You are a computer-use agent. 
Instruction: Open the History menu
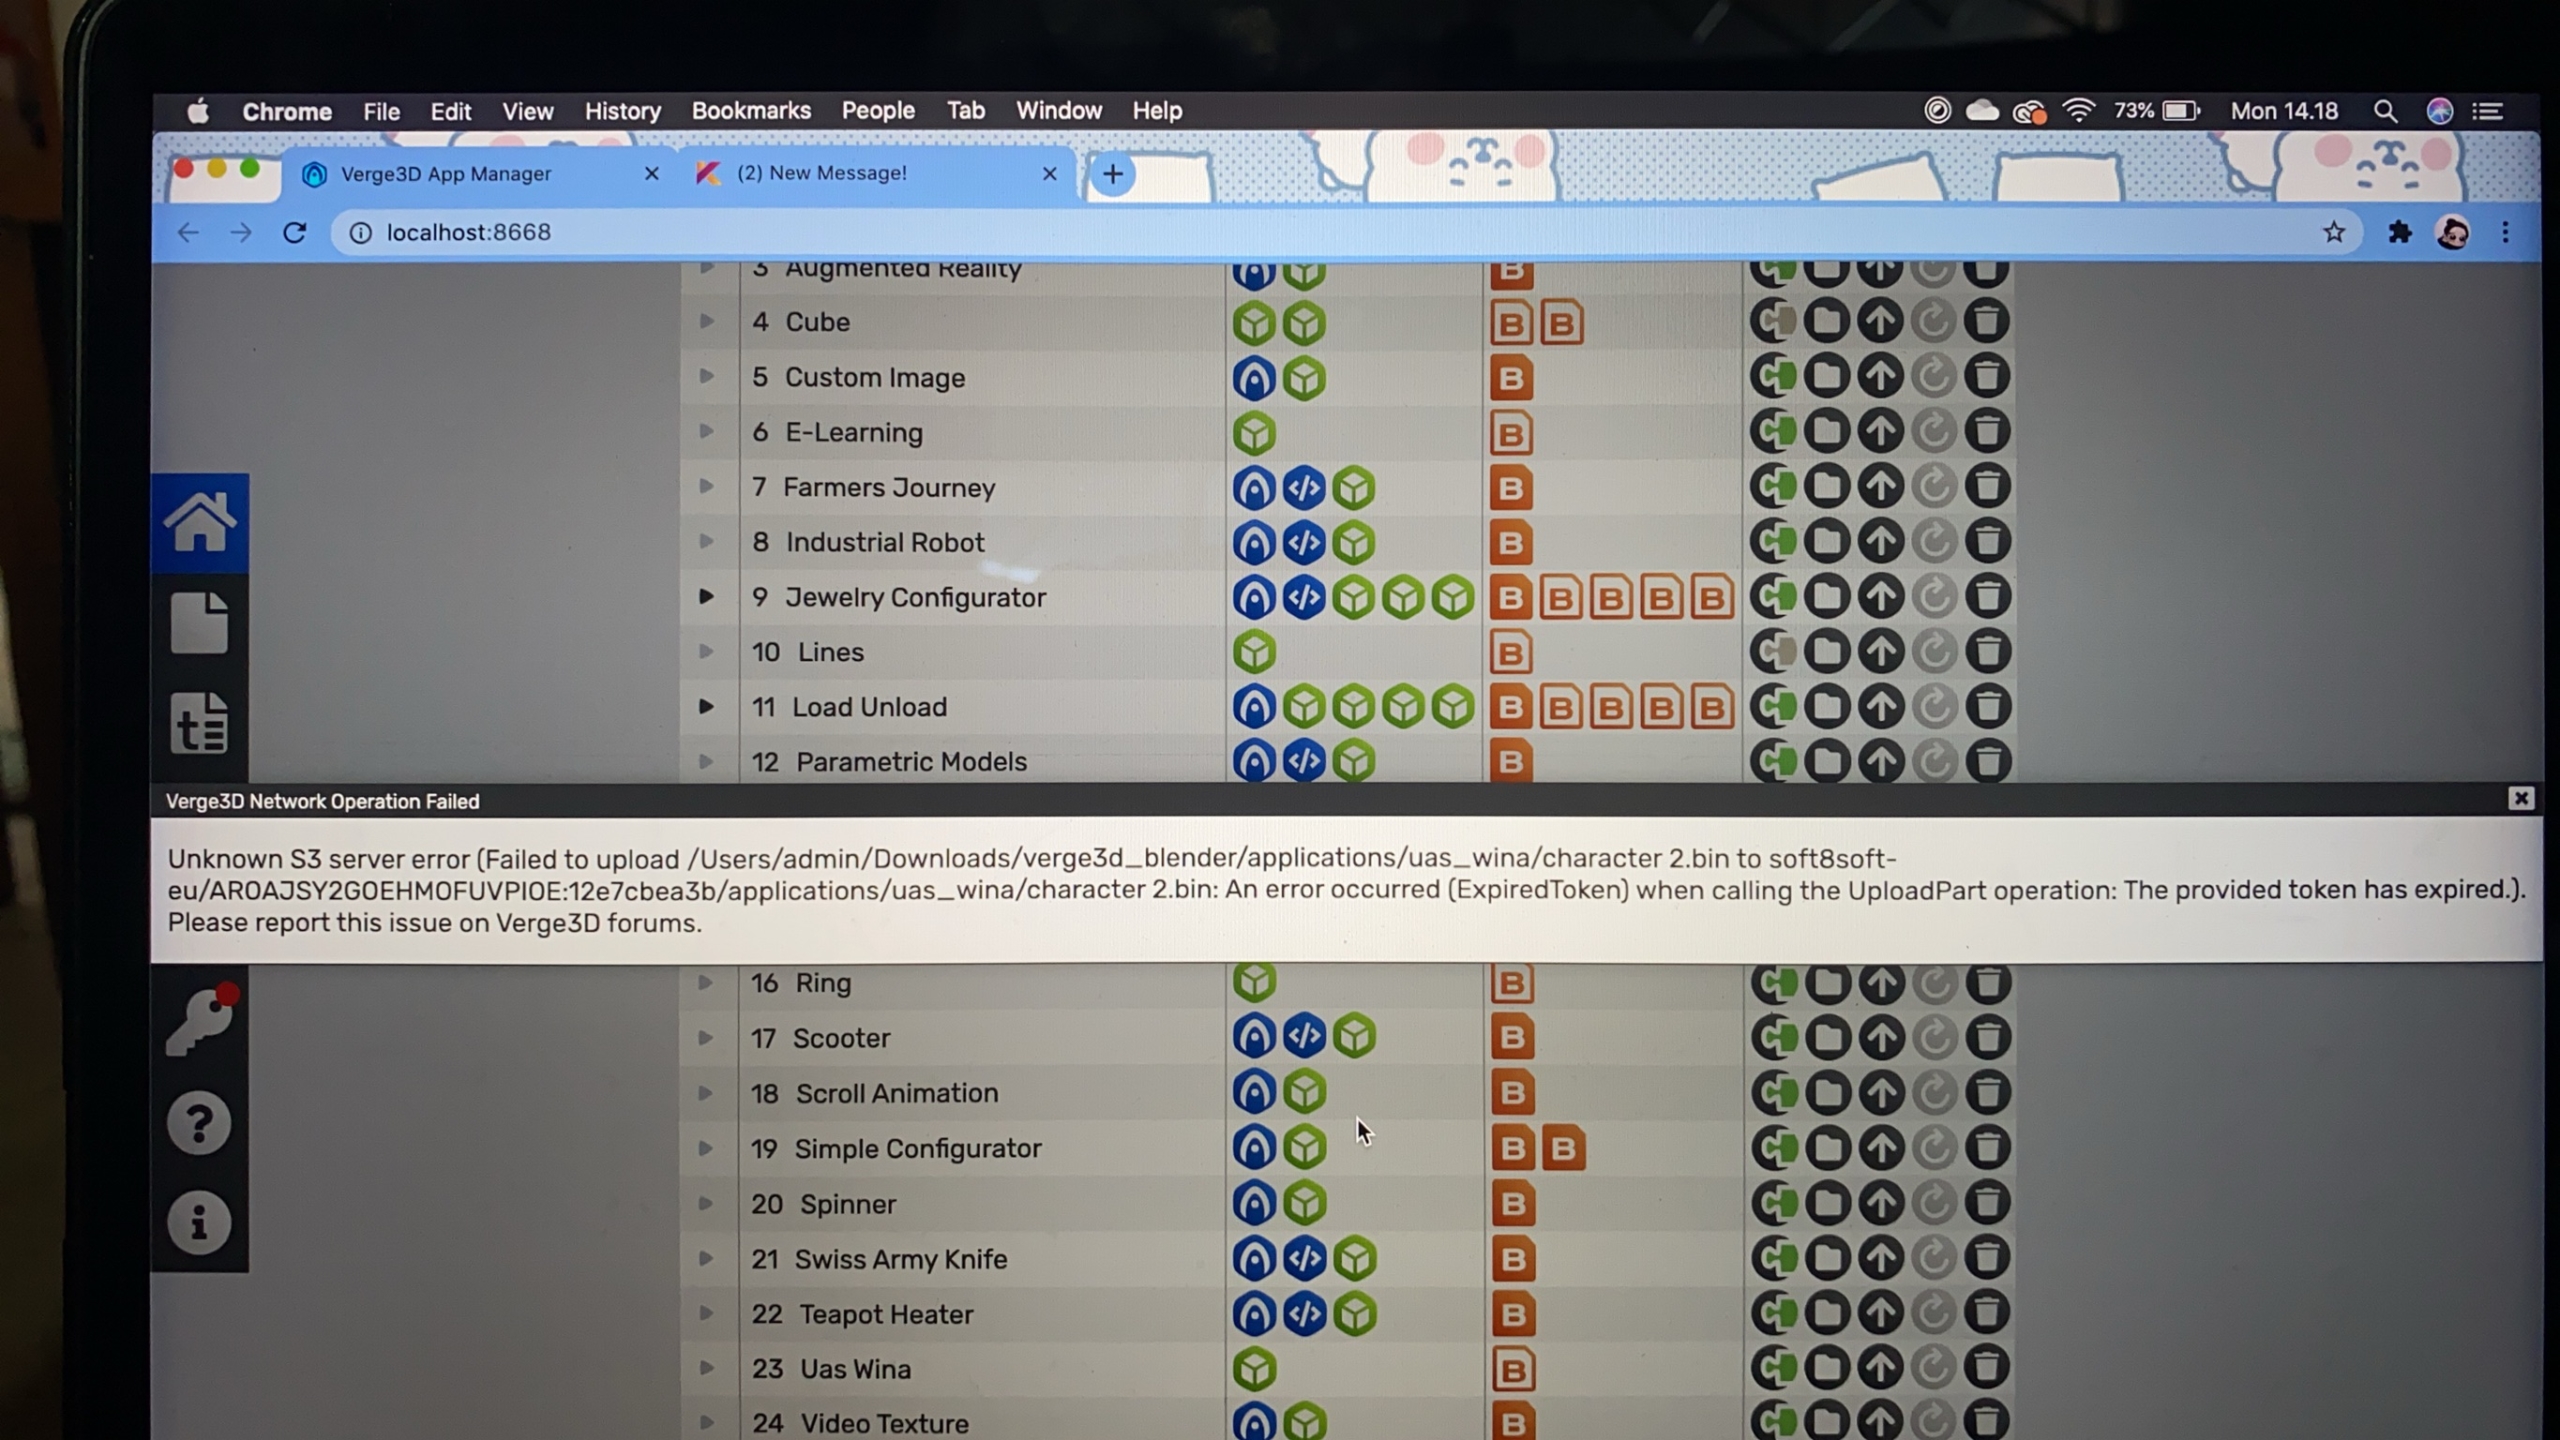(622, 111)
